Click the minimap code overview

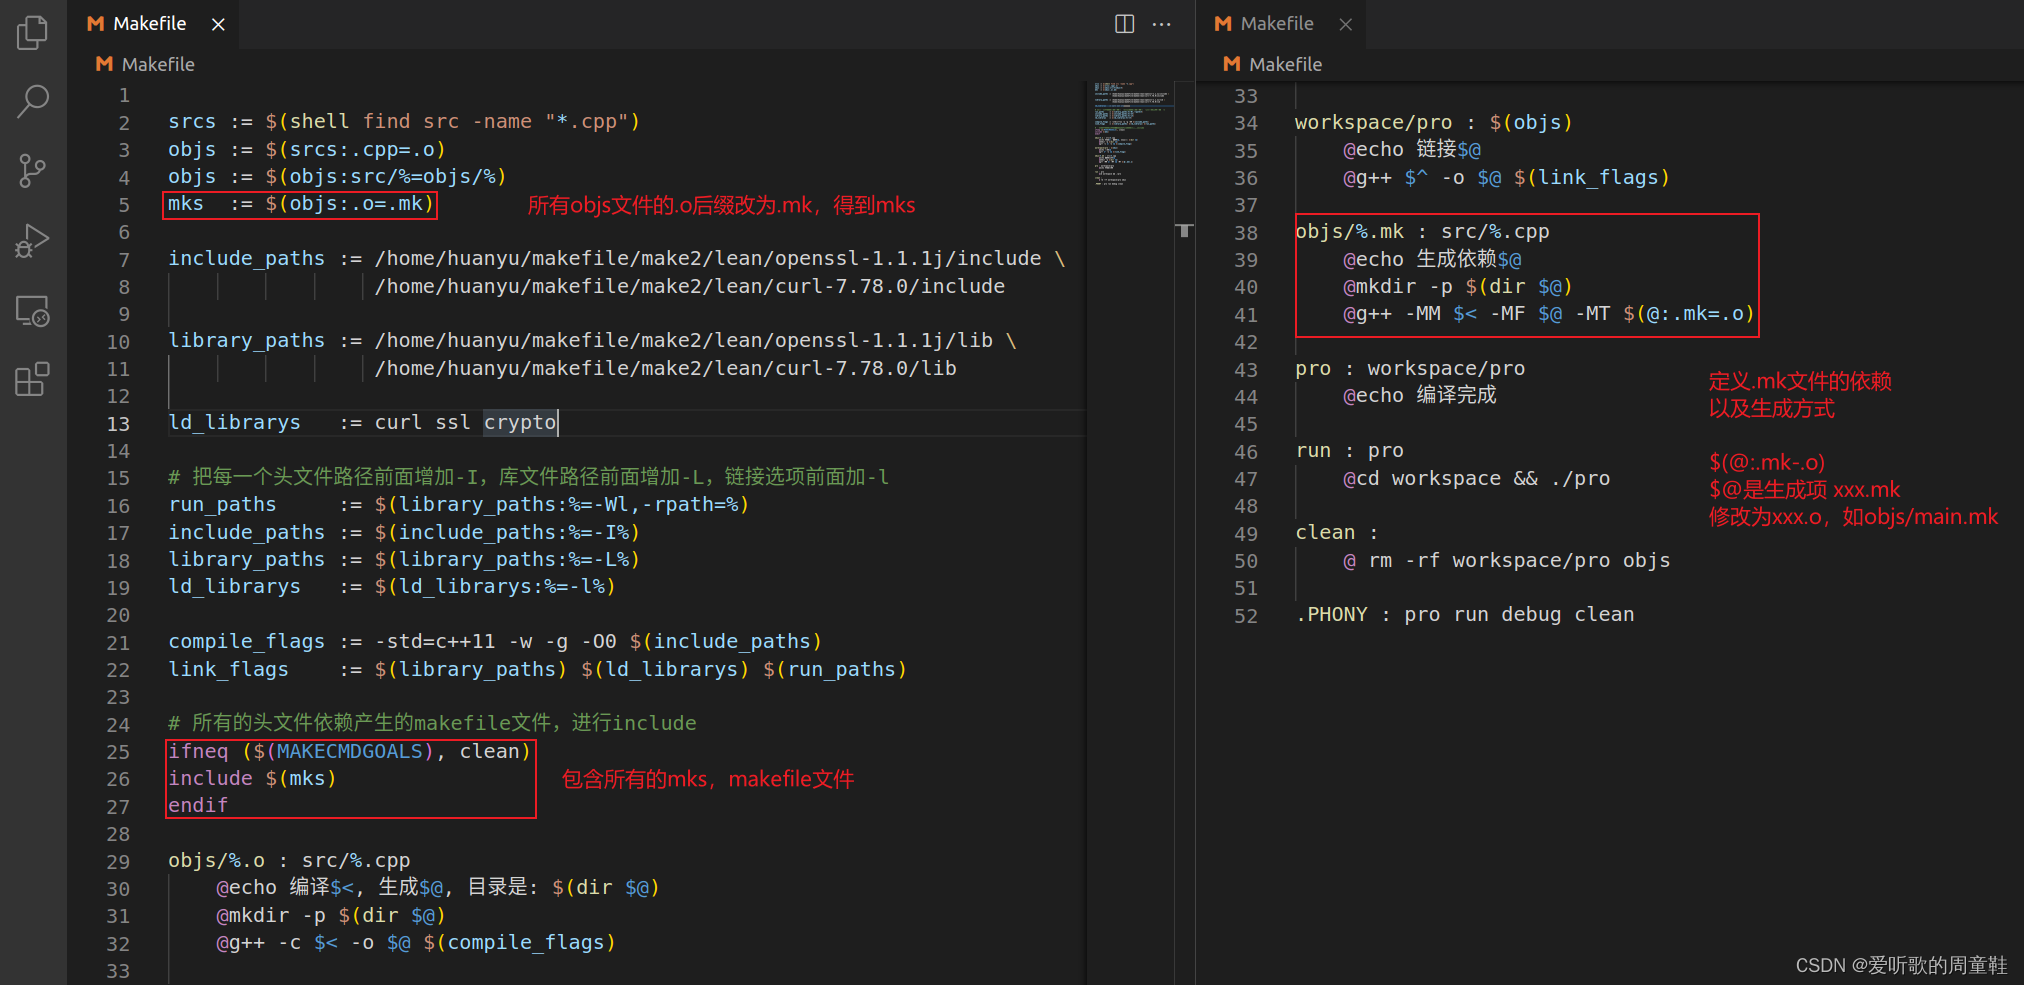tap(1131, 134)
